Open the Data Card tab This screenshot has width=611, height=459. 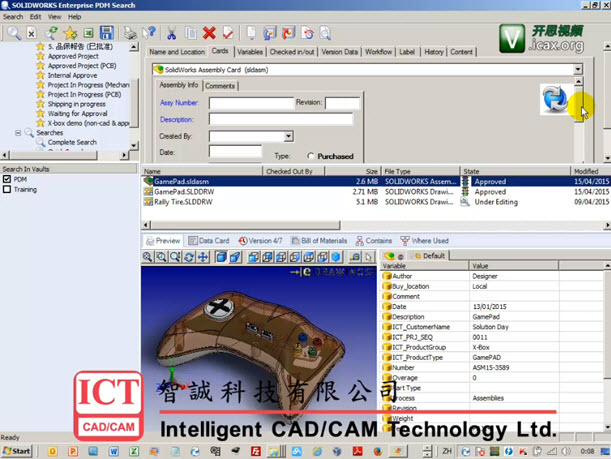coord(209,241)
